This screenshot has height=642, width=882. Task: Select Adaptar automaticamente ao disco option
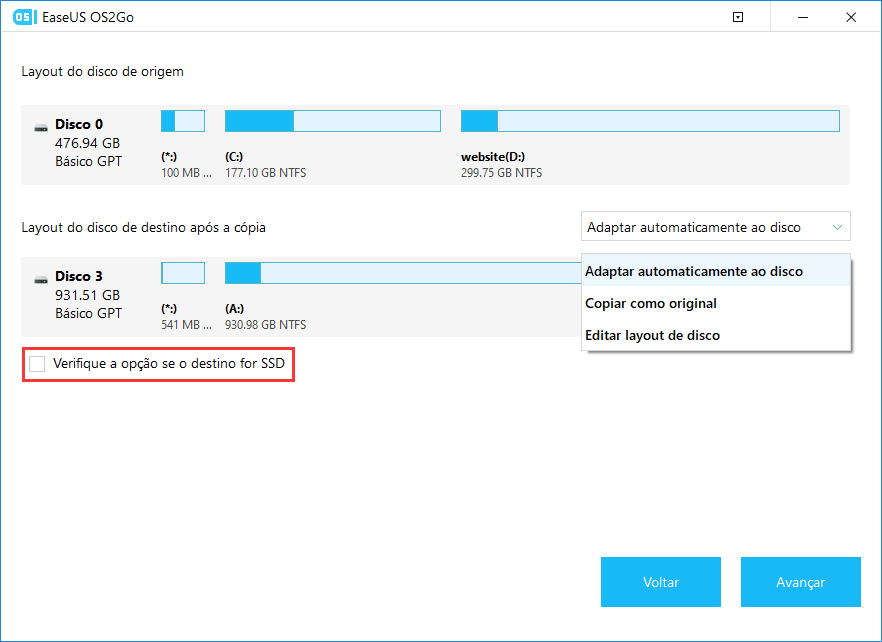(716, 271)
